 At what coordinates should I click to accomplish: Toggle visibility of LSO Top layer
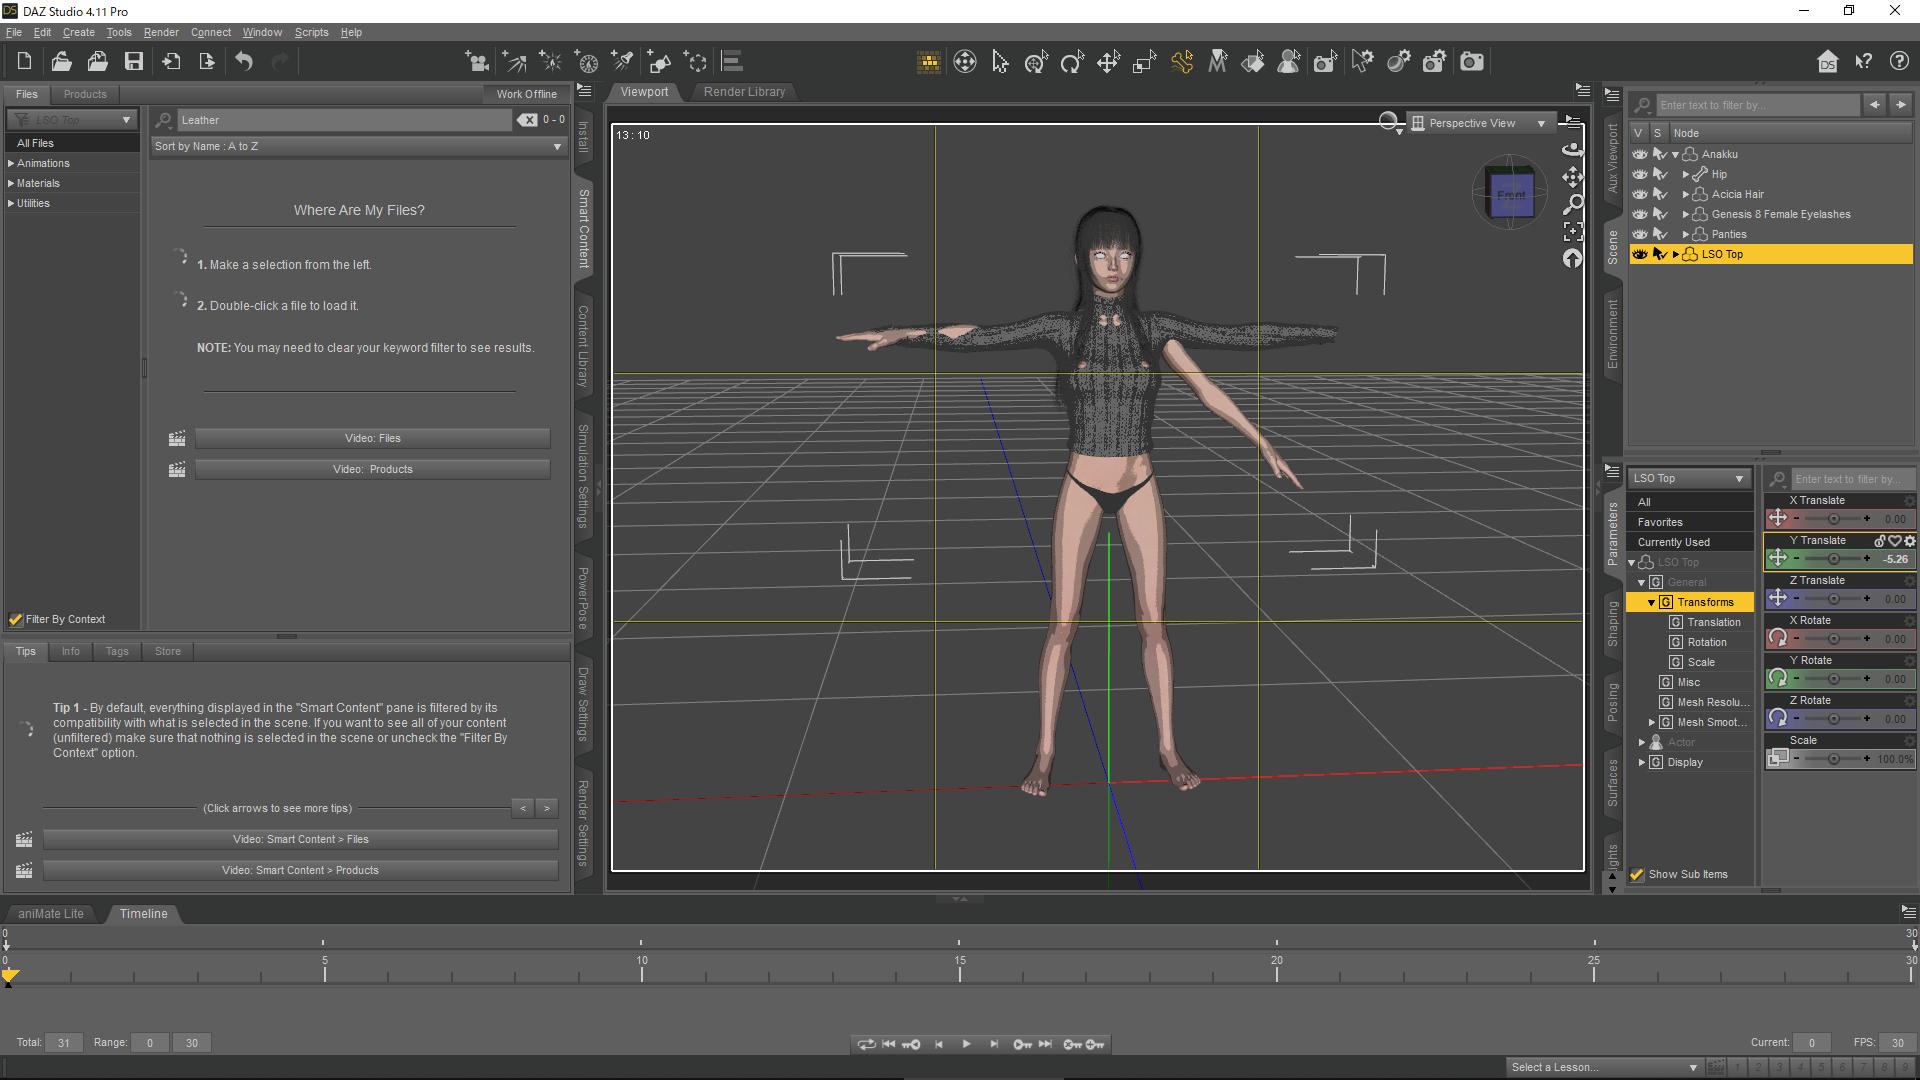[x=1639, y=253]
